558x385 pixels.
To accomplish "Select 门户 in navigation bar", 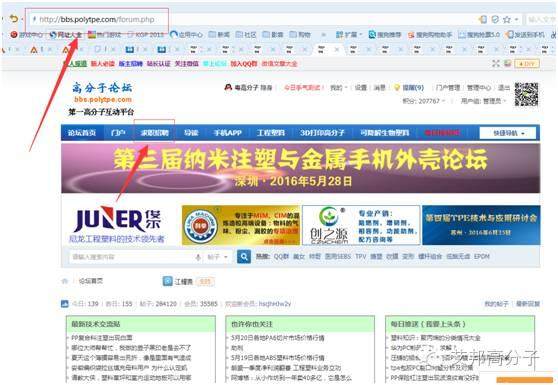I will pos(118,133).
